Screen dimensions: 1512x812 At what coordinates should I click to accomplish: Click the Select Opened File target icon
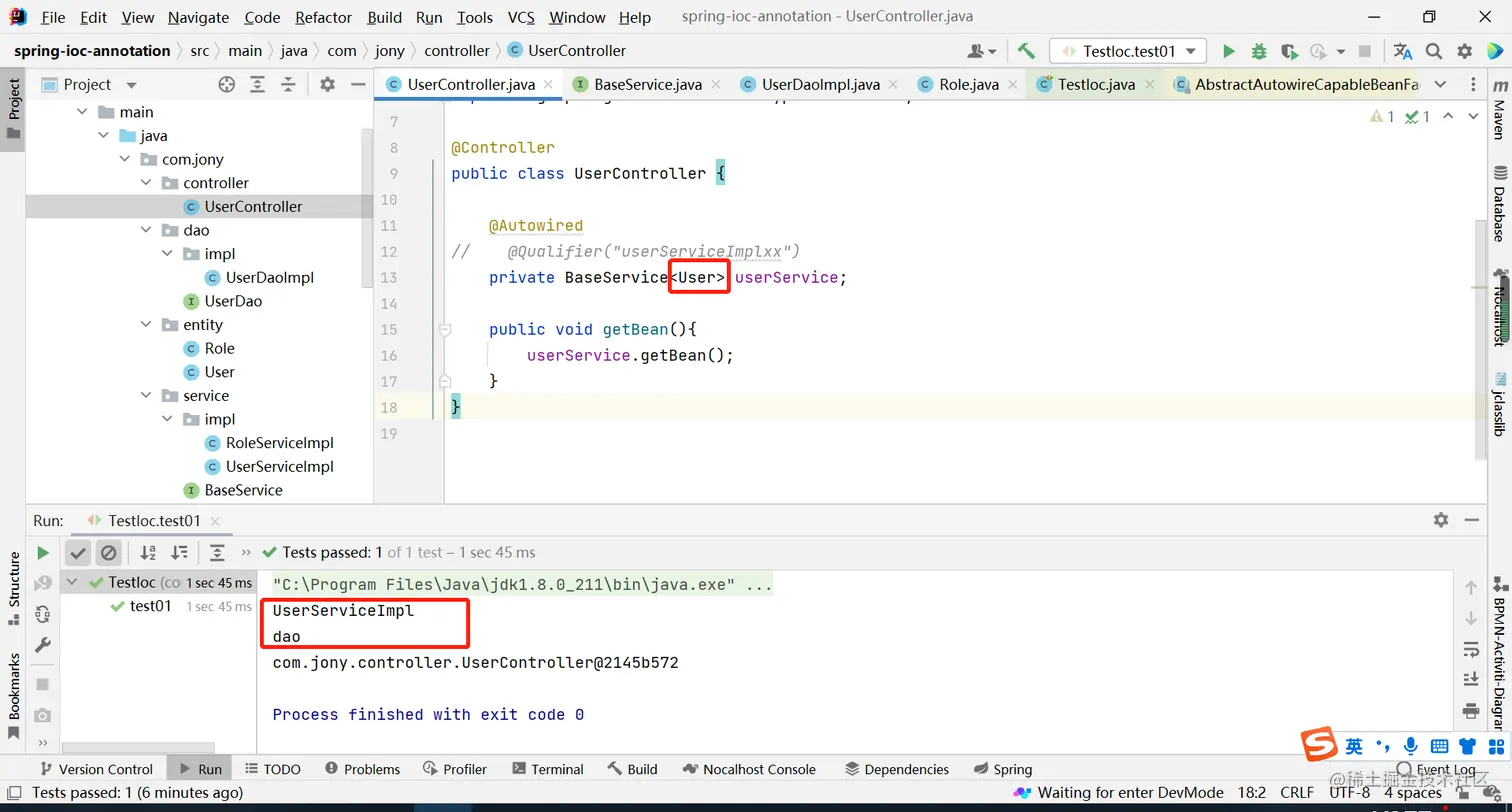(x=227, y=85)
